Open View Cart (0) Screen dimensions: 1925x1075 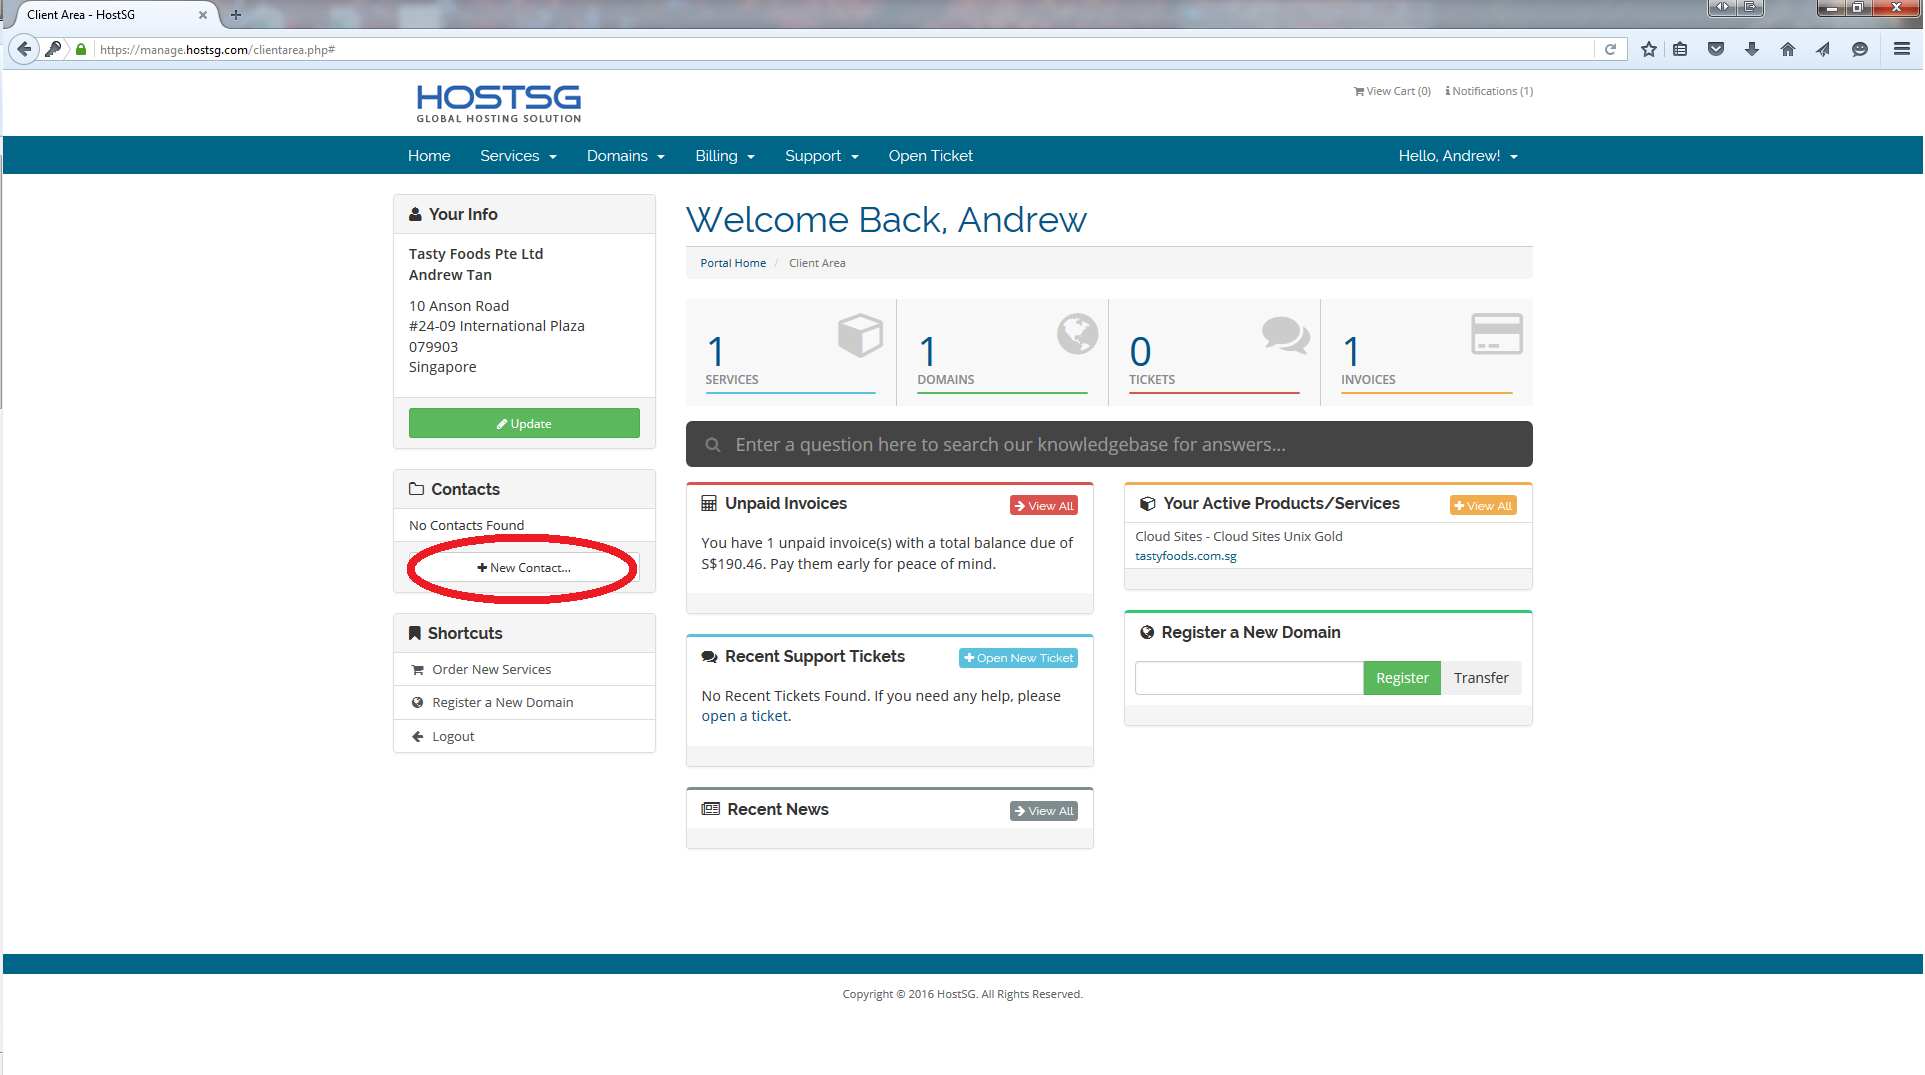click(x=1392, y=91)
